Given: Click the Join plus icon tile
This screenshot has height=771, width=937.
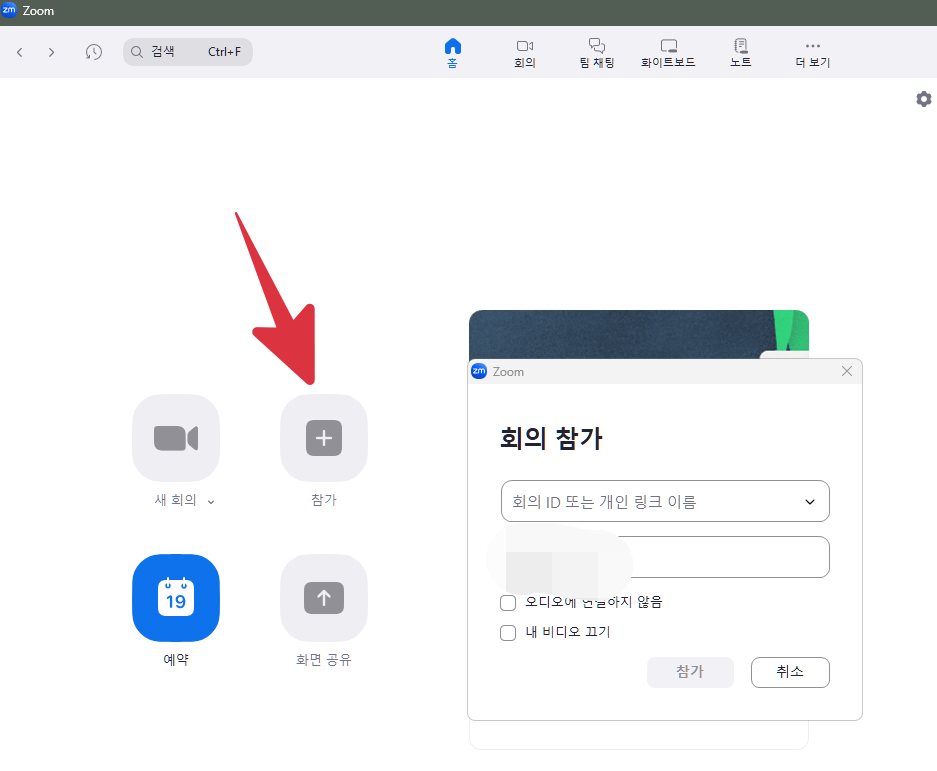Looking at the screenshot, I should 323,438.
